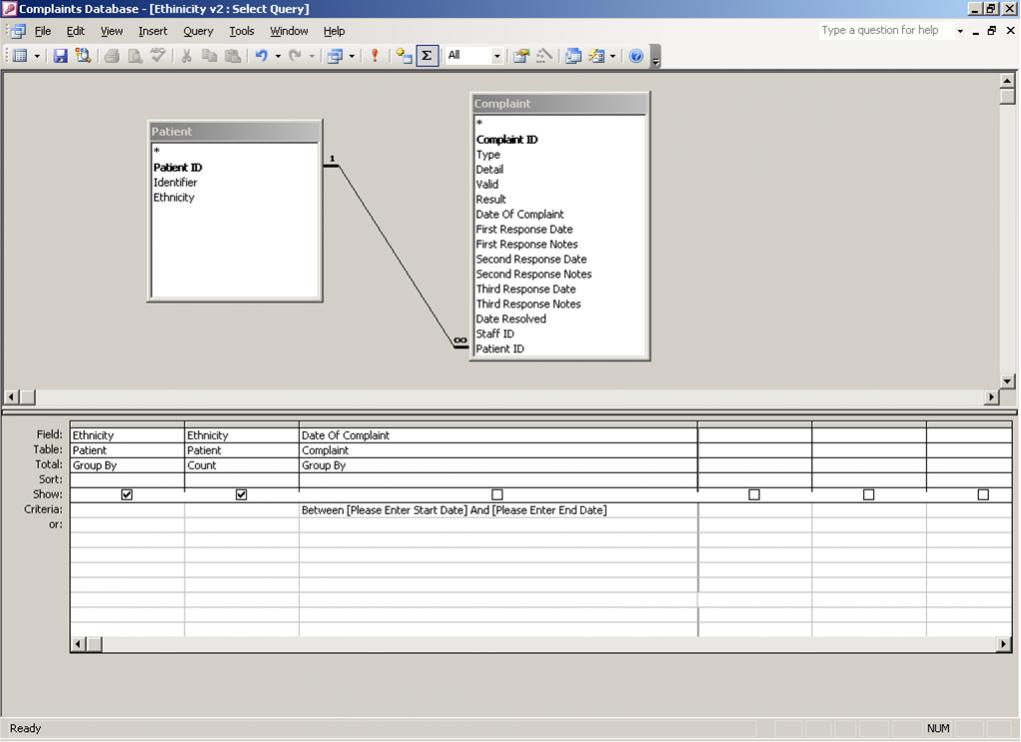Uncheck Show for first Ethnicity column

tap(127, 495)
